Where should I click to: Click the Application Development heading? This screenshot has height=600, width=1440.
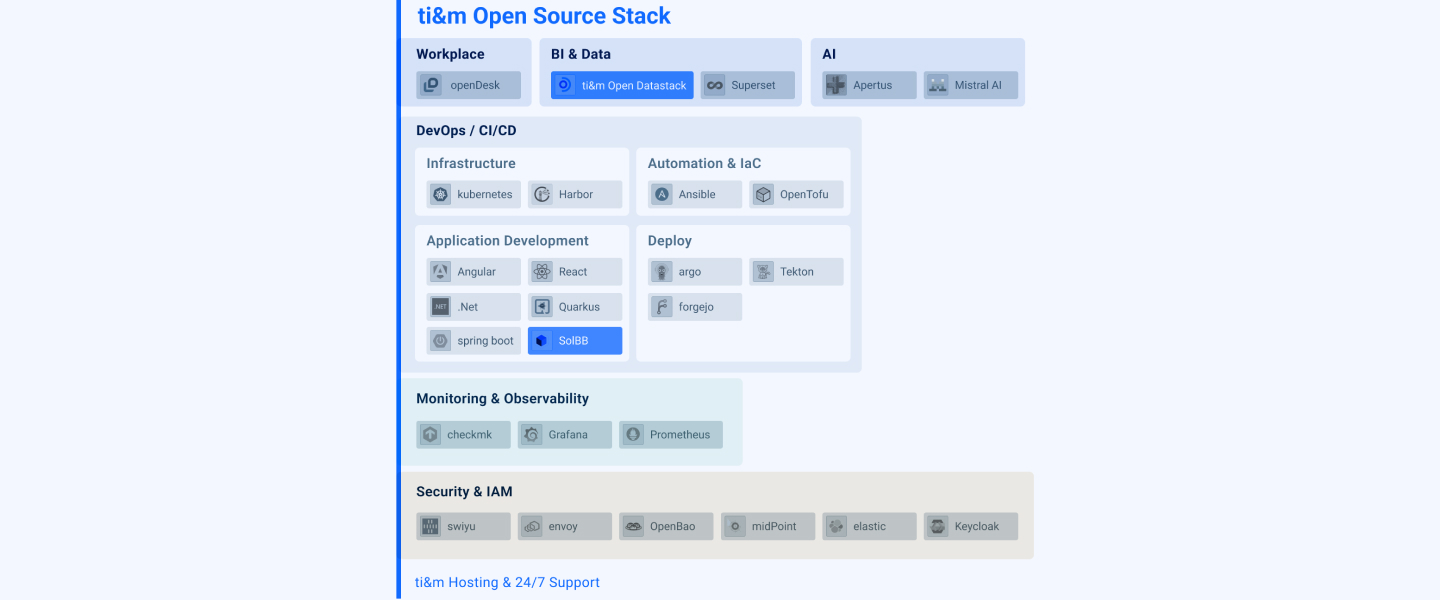click(x=507, y=241)
